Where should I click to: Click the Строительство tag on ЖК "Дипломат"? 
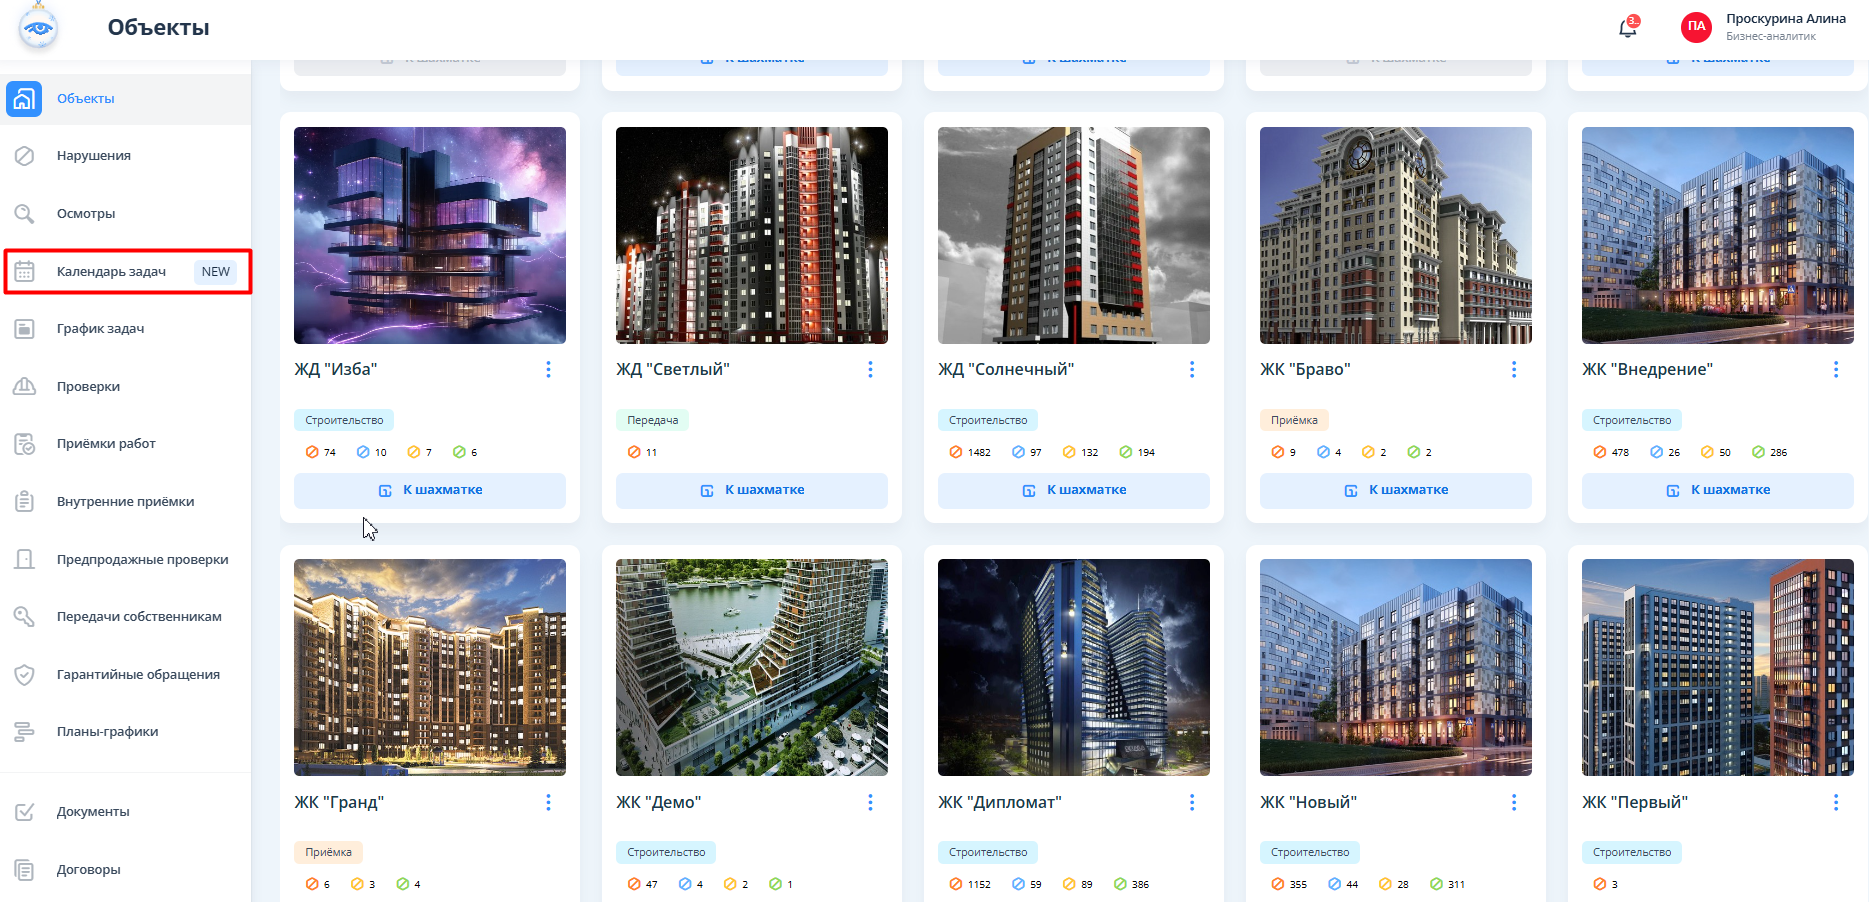point(988,853)
